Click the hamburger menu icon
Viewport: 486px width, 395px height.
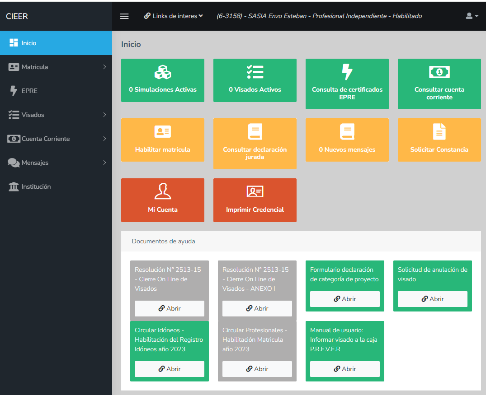(124, 16)
